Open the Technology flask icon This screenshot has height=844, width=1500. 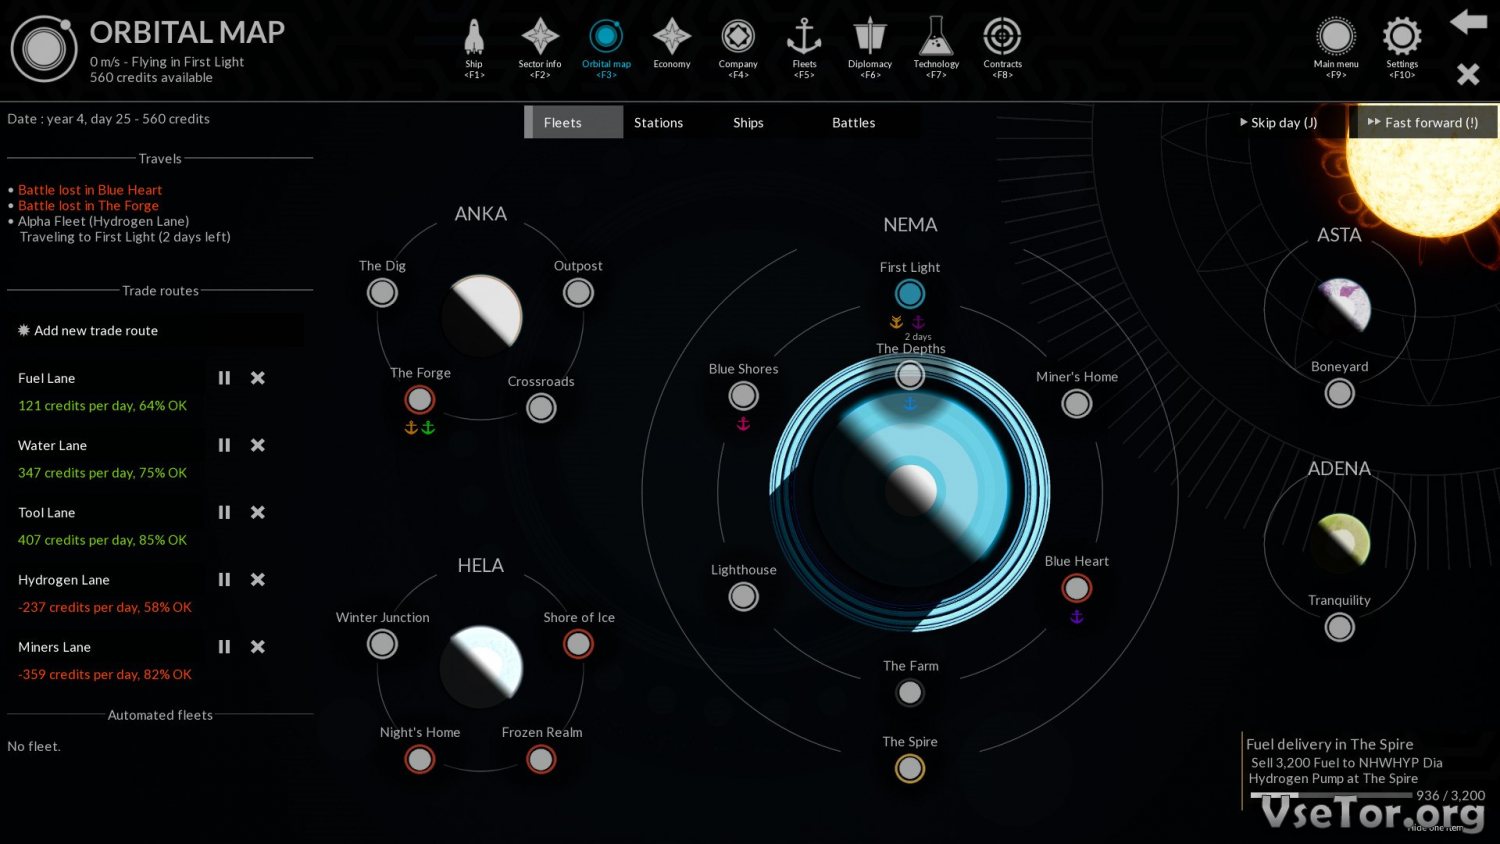point(936,40)
